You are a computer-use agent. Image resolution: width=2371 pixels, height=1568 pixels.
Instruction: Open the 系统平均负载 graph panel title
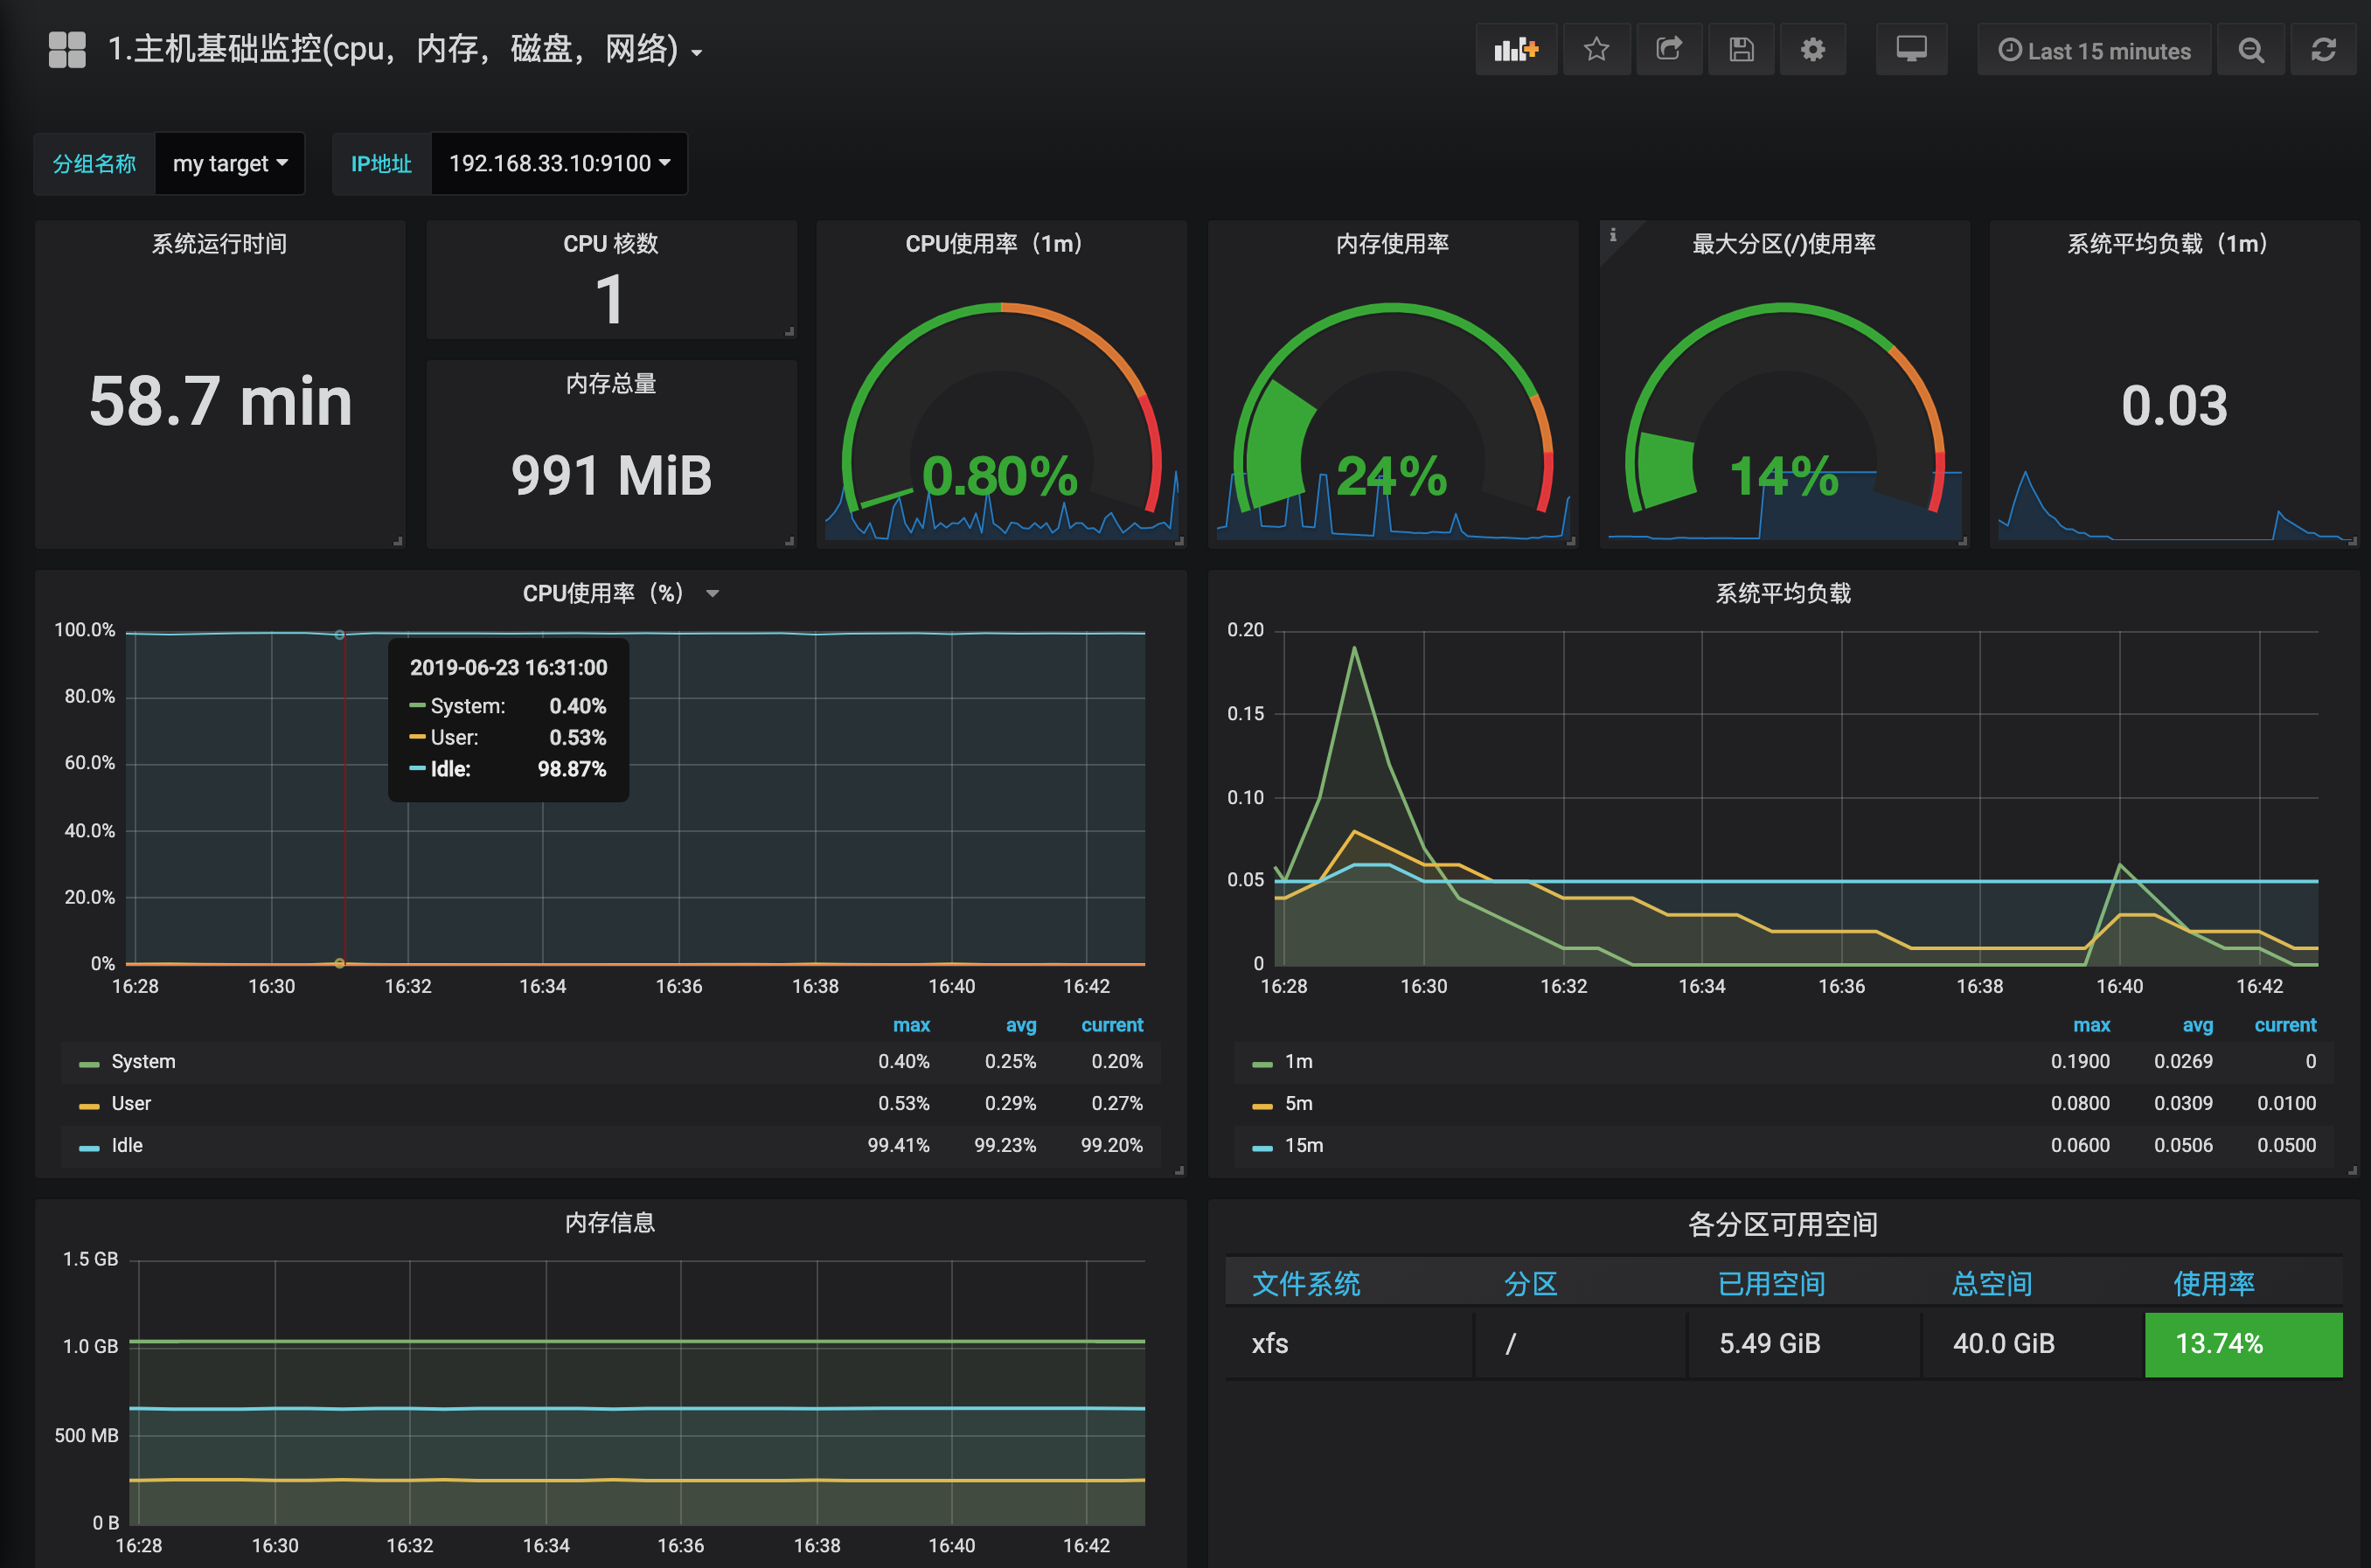point(1783,594)
